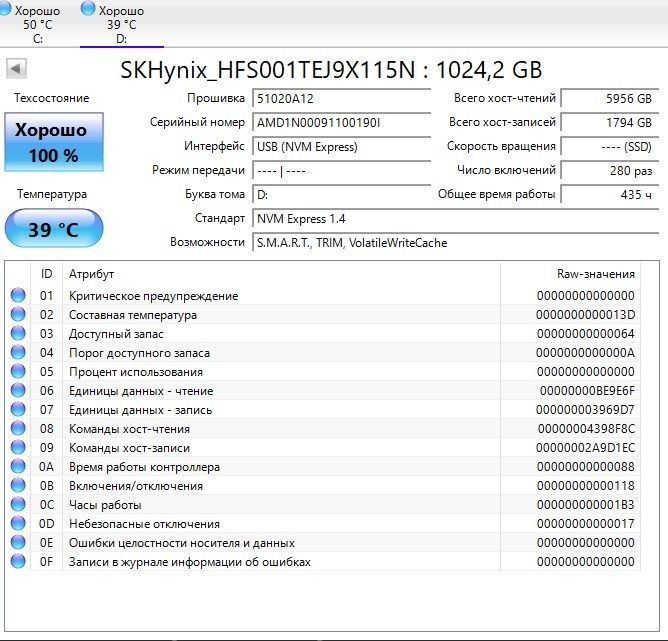Select the Команды хост-записи attribute
This screenshot has width=668, height=641.
[x=129, y=448]
